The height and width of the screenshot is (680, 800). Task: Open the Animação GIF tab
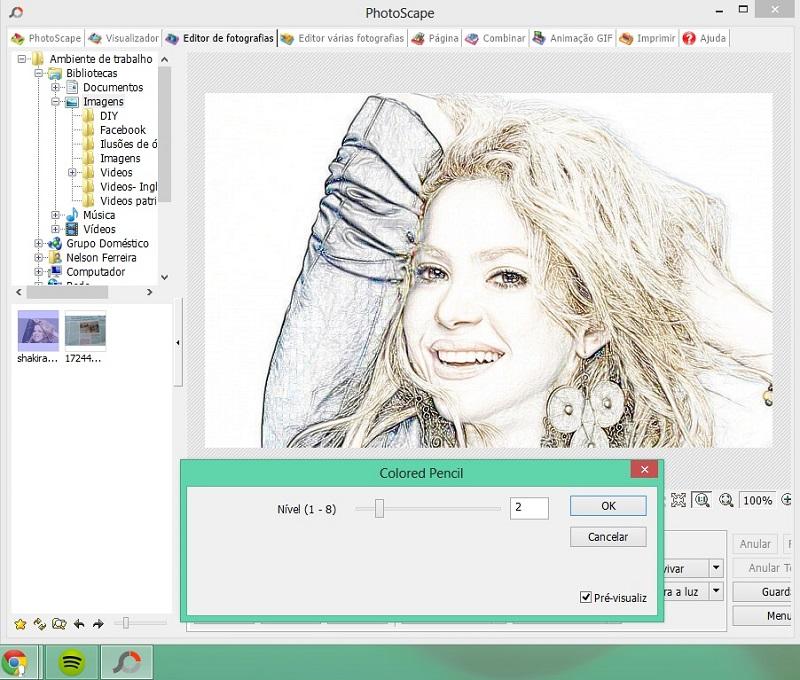573,38
